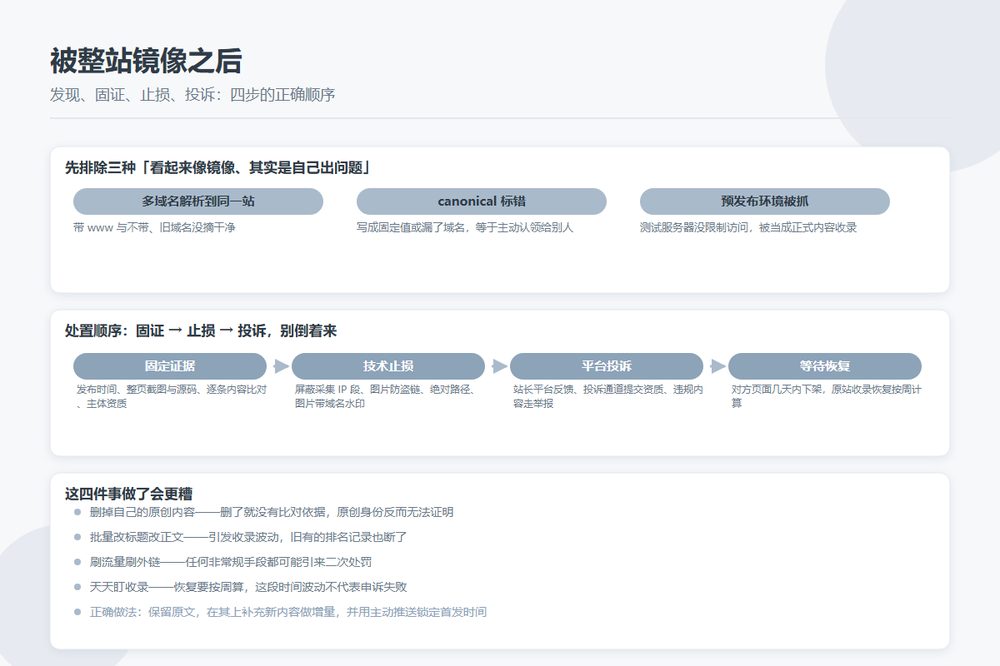This screenshot has width=1000, height=666.
Task: Select the 技术止损 step
Action: pyautogui.click(x=388, y=366)
